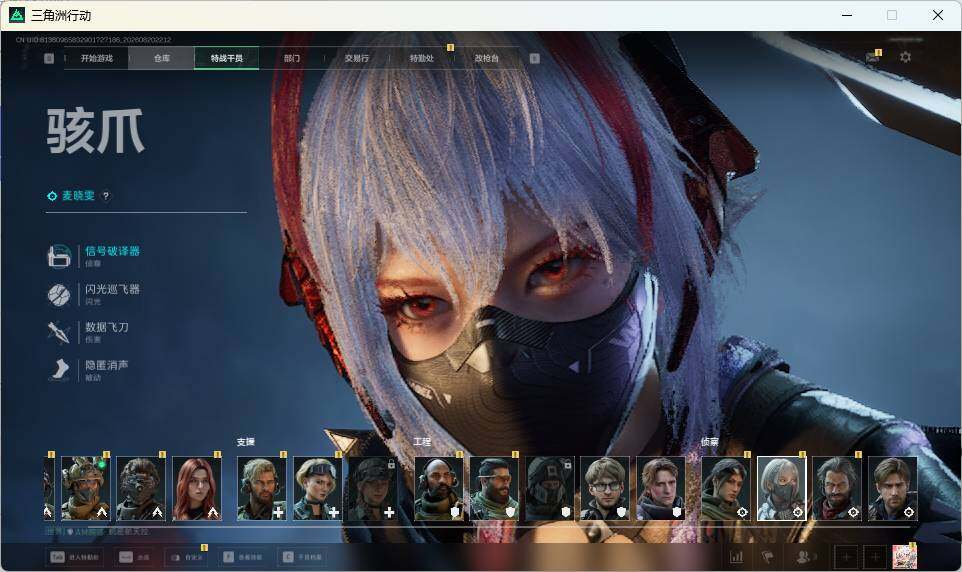Click the 侦察 category label
962x572 pixels.
(710, 442)
